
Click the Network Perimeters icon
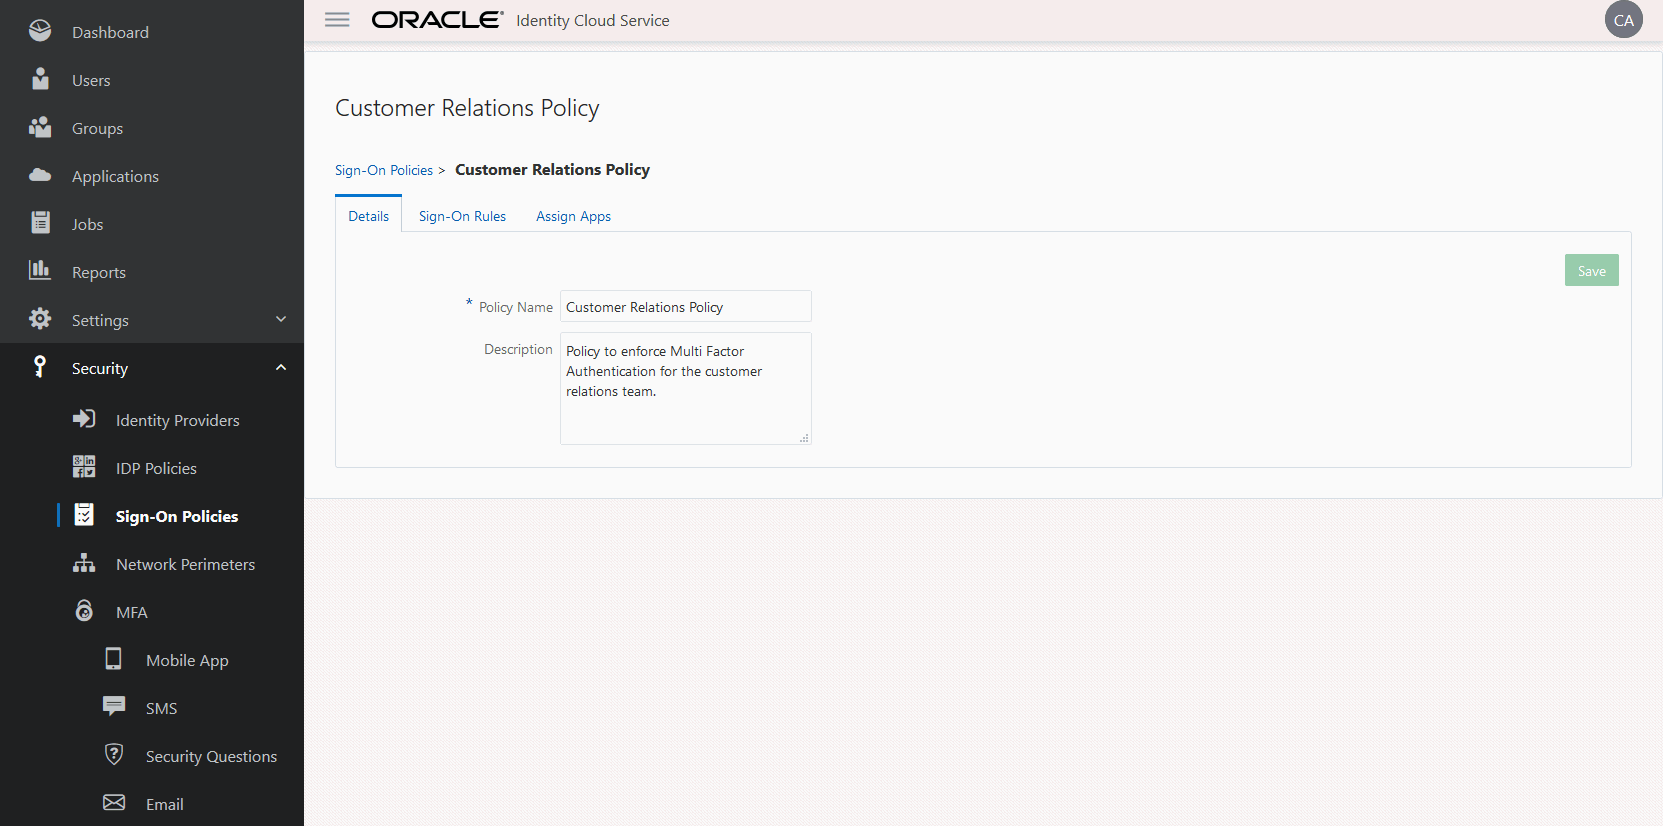coord(84,564)
